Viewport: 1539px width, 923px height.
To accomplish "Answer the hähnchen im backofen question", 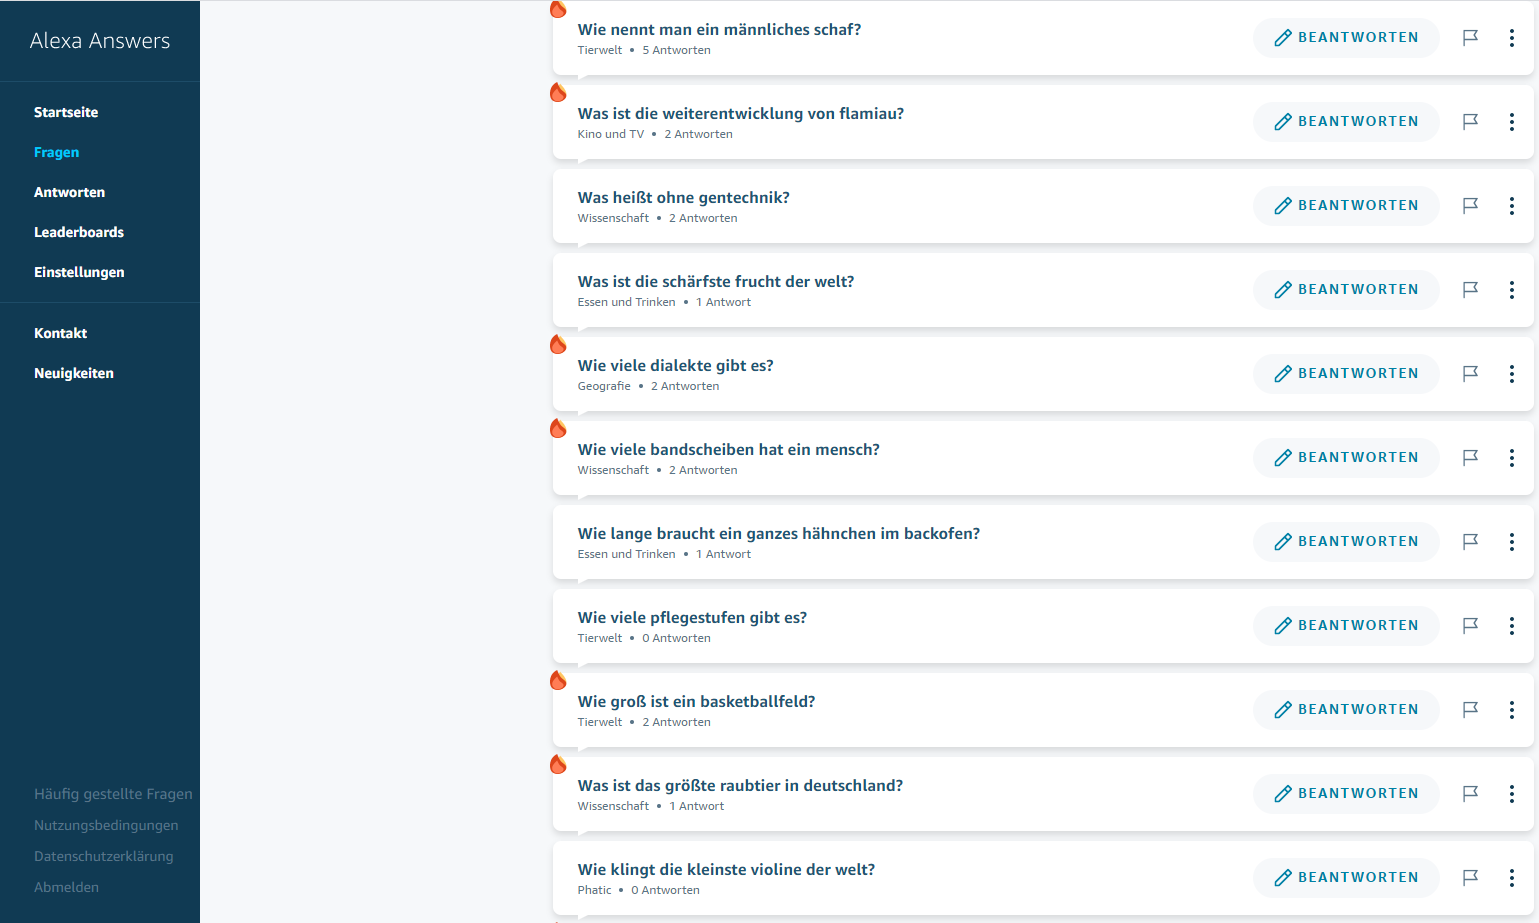I will tap(1346, 542).
